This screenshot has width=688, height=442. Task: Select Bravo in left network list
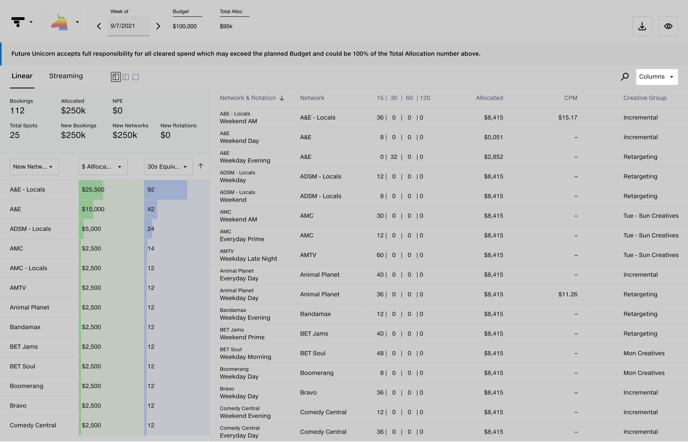(x=18, y=406)
